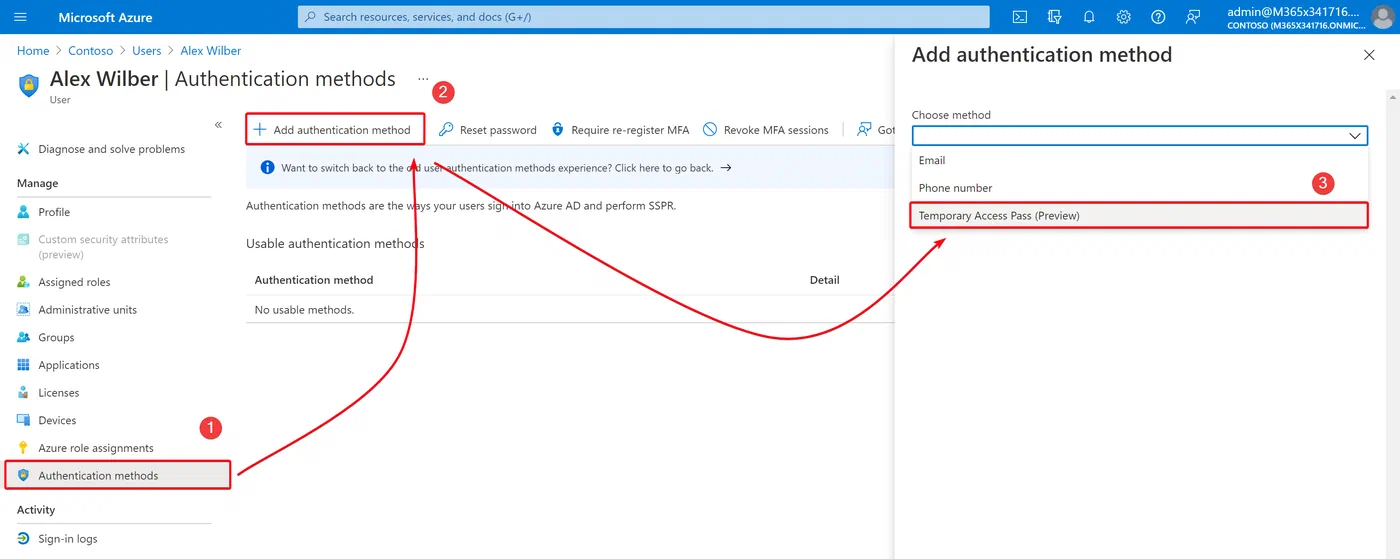Click the Devices icon
This screenshot has width=1400, height=559.
pos(24,420)
